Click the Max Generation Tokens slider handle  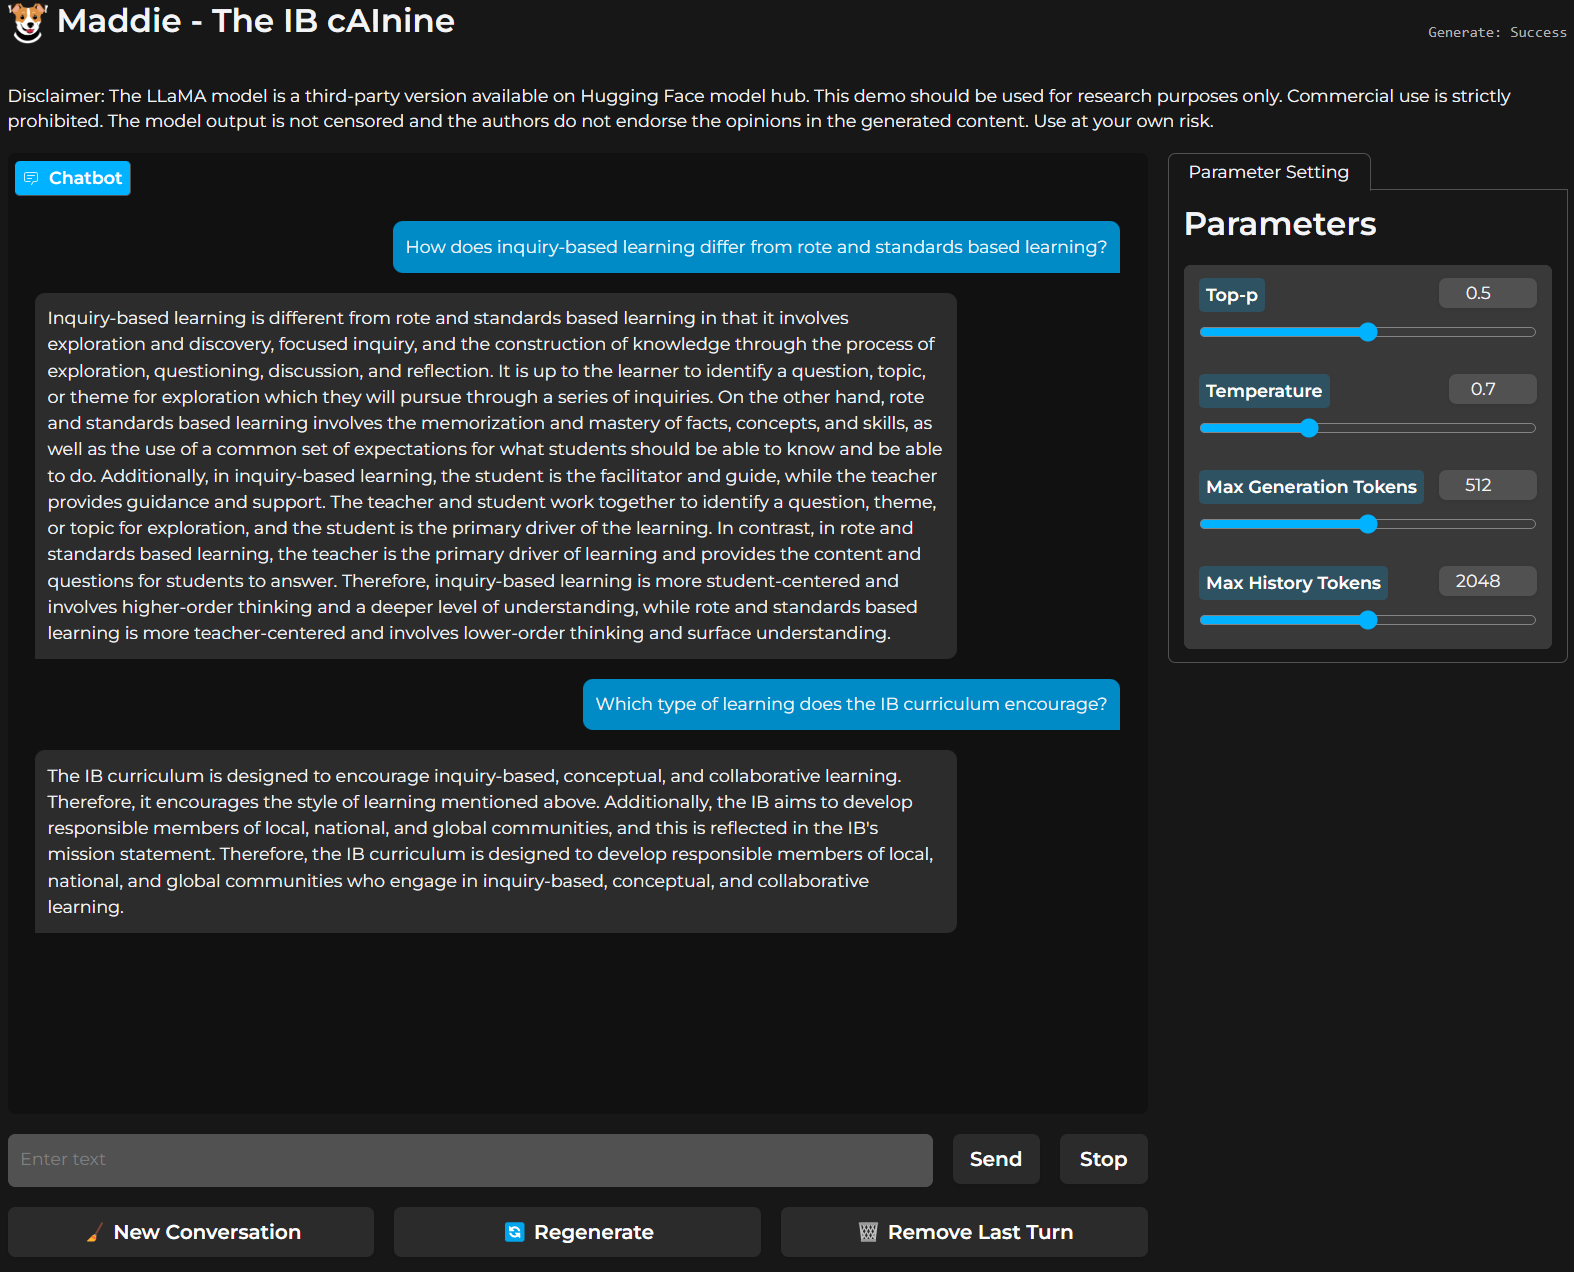click(1368, 524)
